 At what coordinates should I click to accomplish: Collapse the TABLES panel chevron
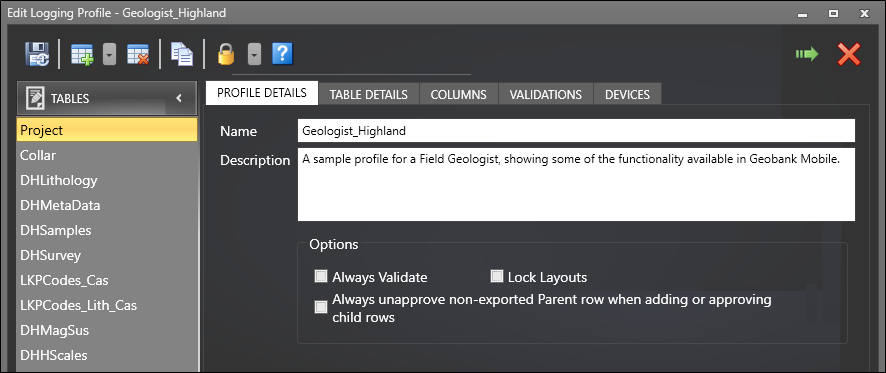click(x=179, y=98)
